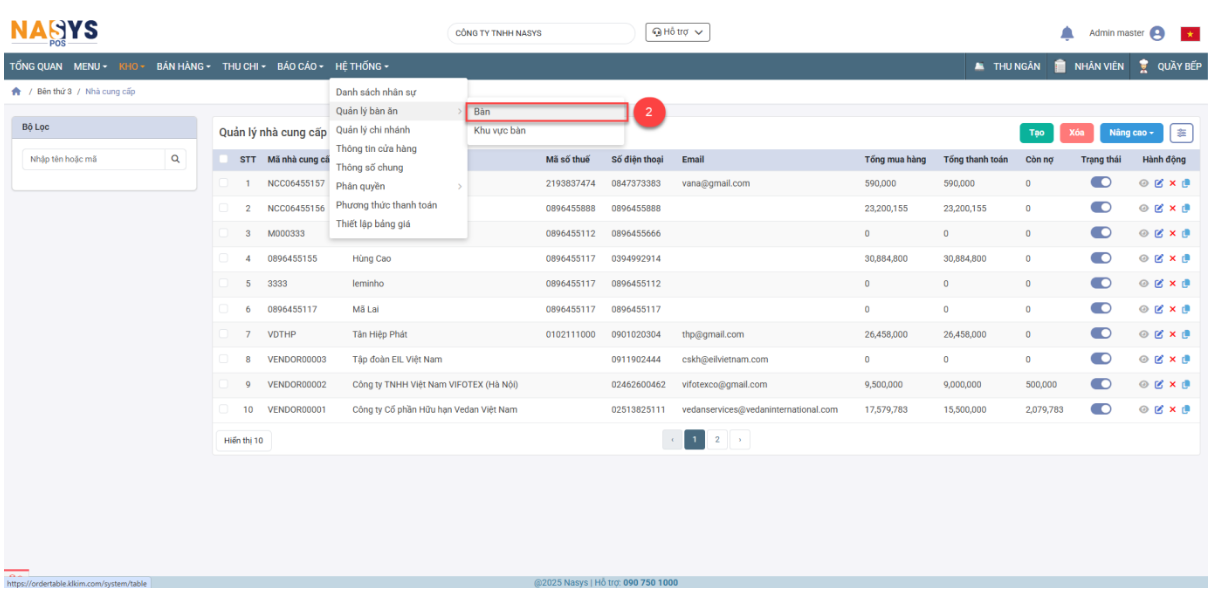Click the home icon in breadcrumb
The width and height of the screenshot is (1215, 591).
point(16,92)
